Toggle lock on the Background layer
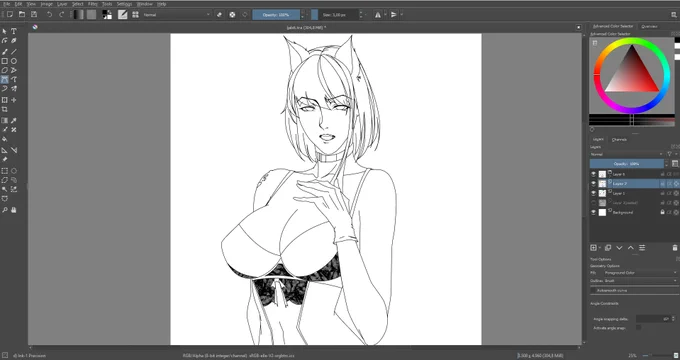680x360 pixels. pos(662,213)
